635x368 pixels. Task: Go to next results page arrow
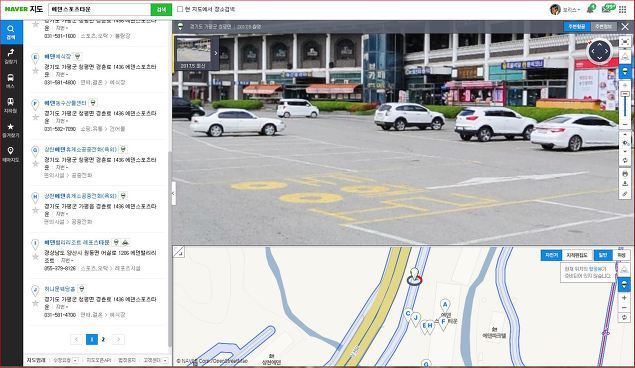click(118, 339)
